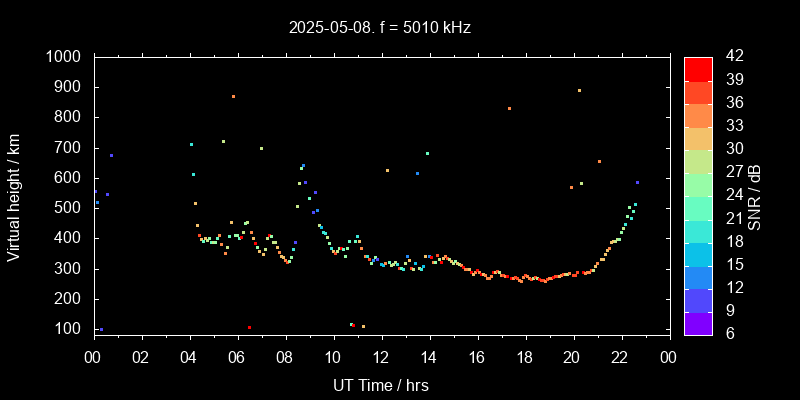Click the "SNR / dB" colorbar label
The height and width of the screenshot is (400, 800).
[755, 197]
